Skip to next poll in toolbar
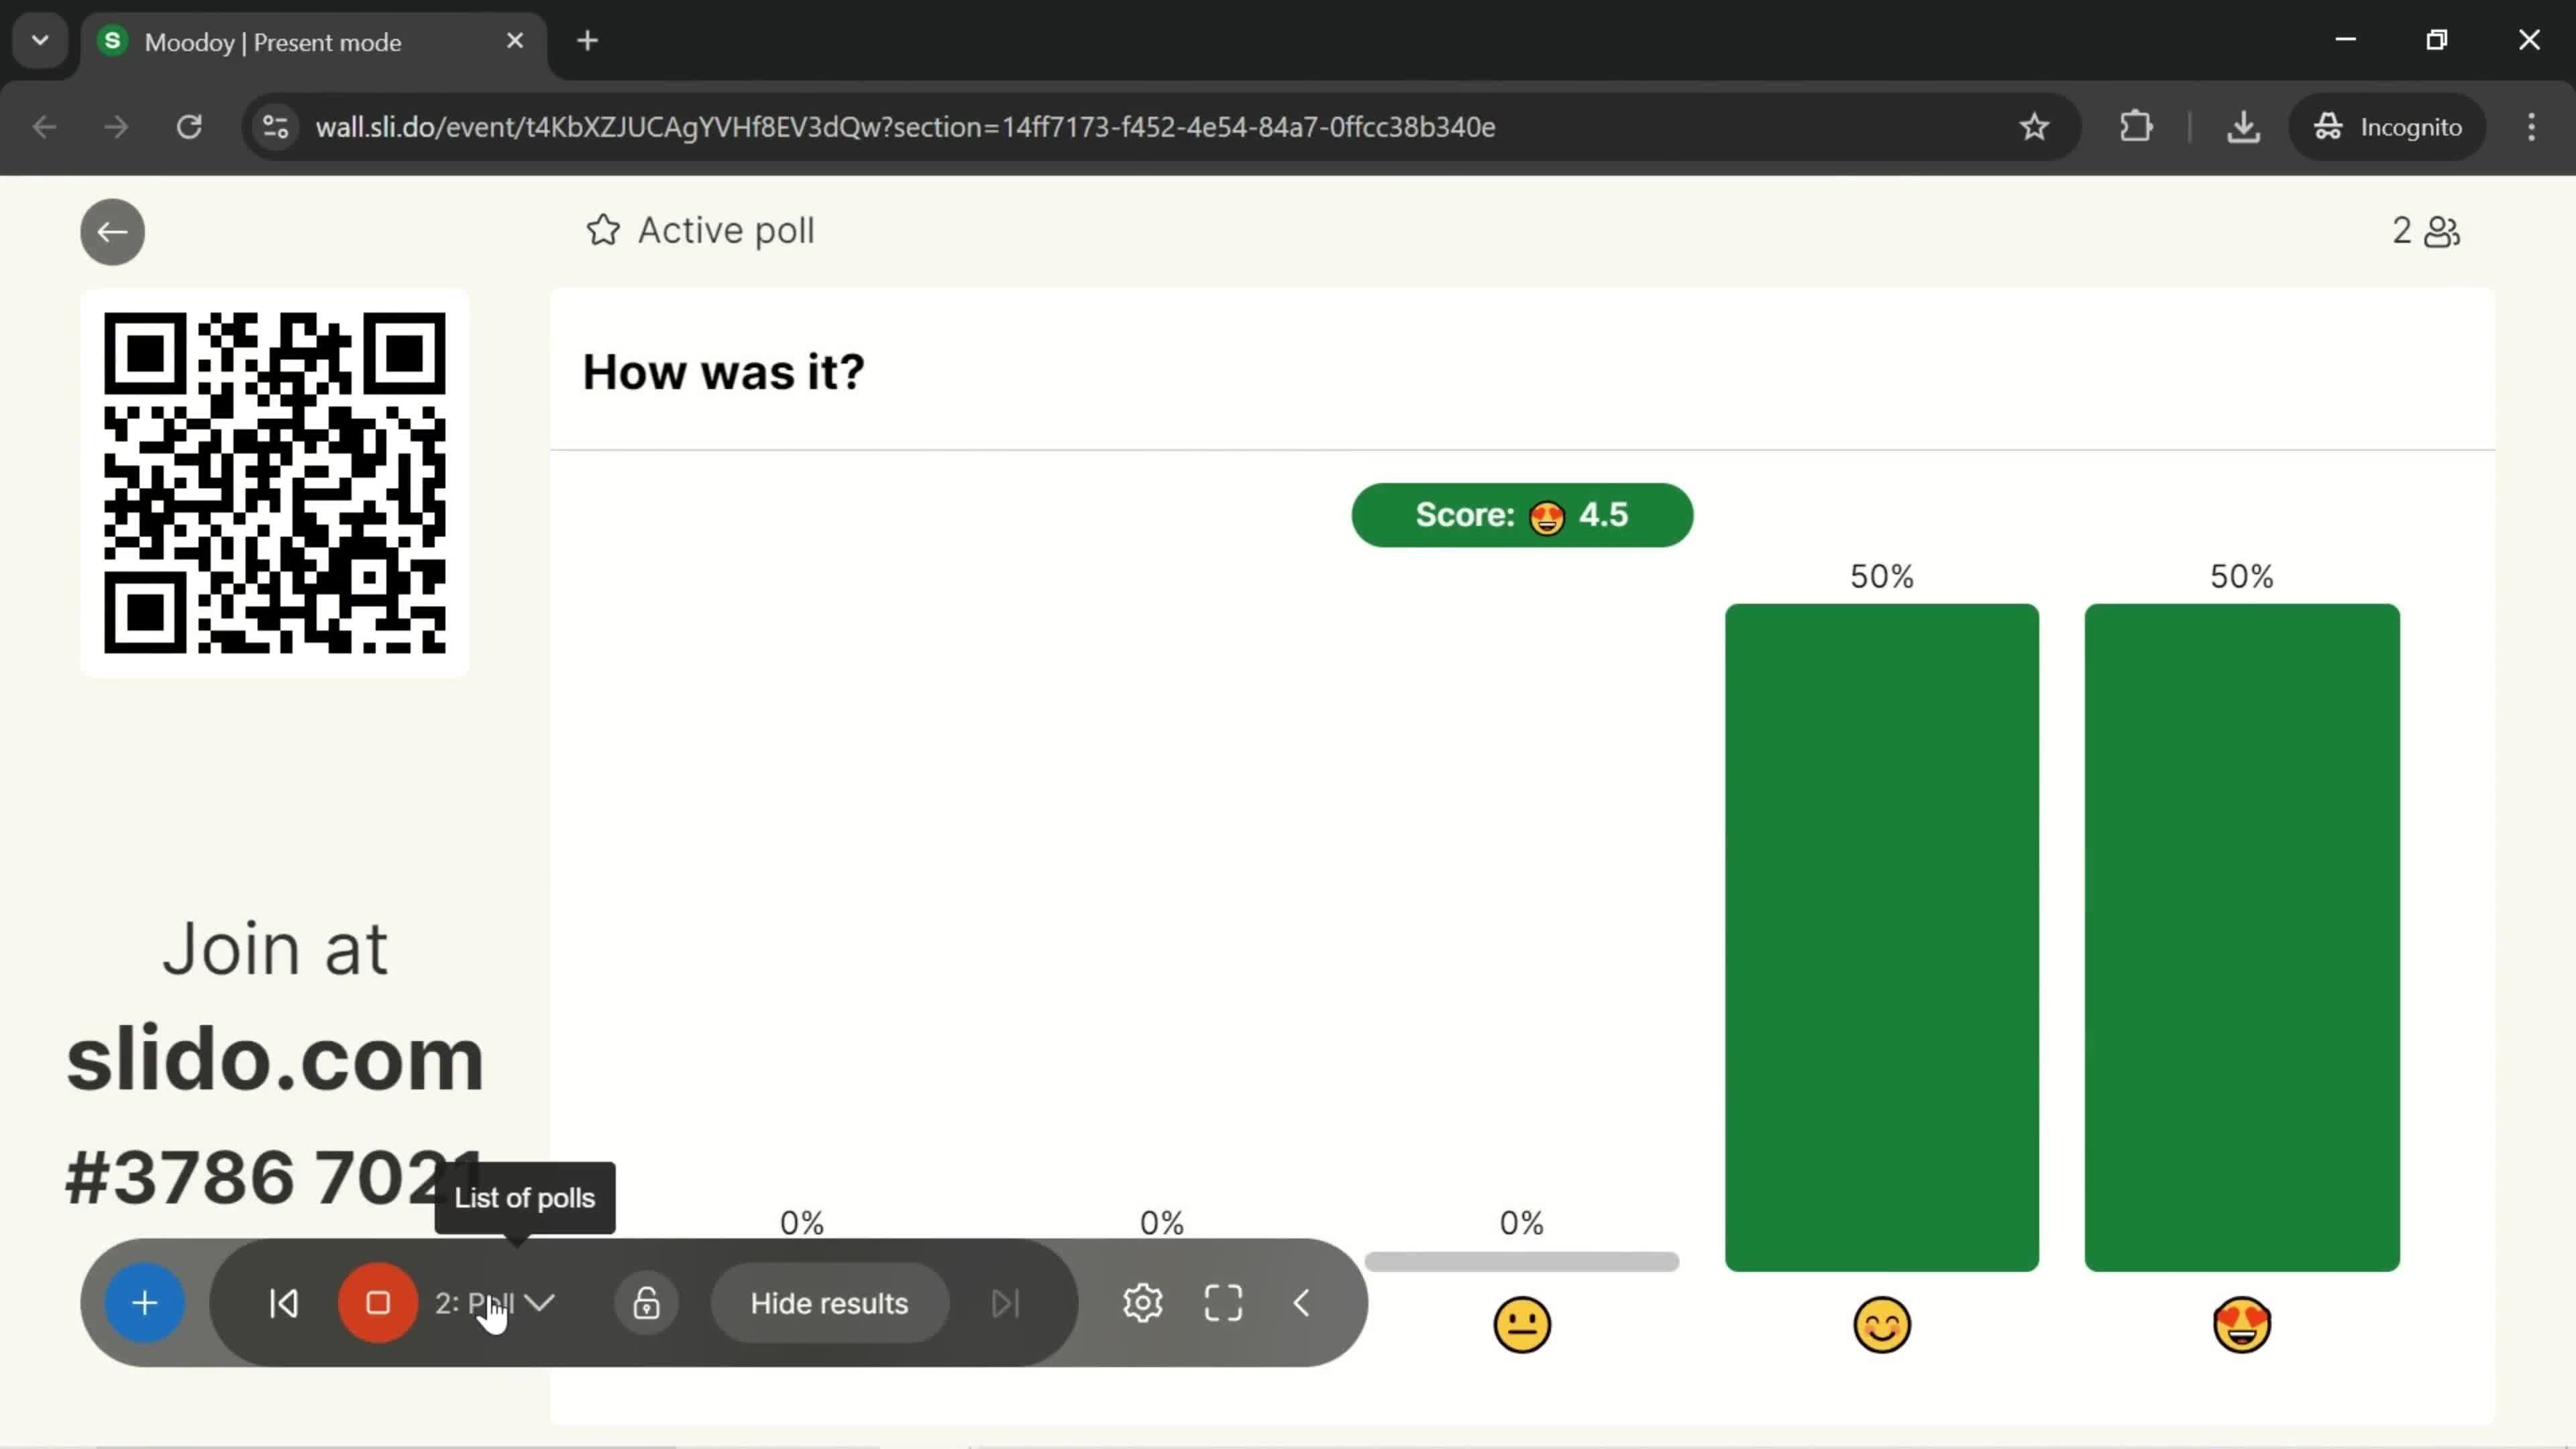2576x1449 pixels. click(1005, 1303)
